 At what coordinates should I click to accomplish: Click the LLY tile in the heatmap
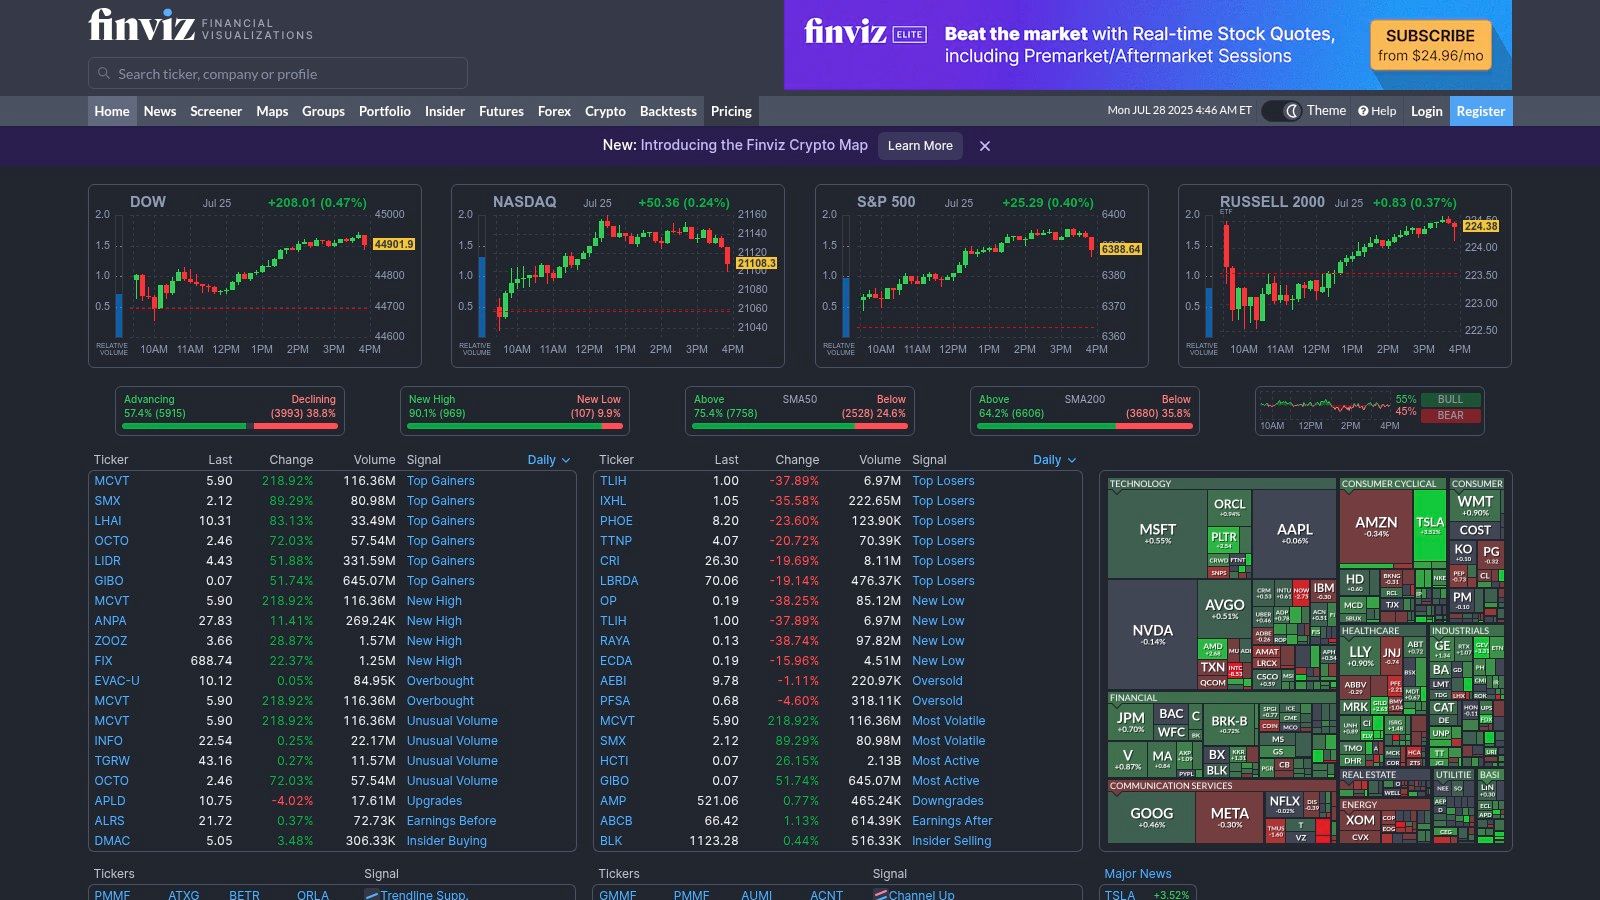pos(1360,655)
